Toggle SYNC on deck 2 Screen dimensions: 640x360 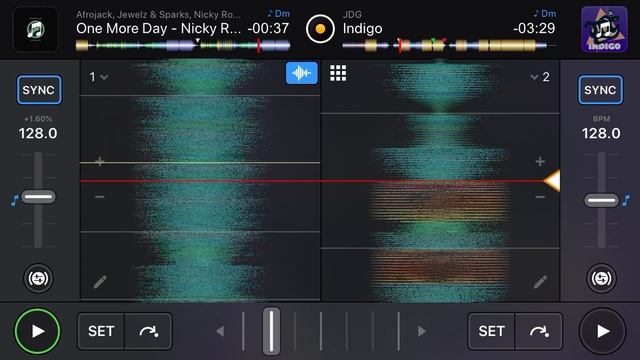click(x=600, y=89)
